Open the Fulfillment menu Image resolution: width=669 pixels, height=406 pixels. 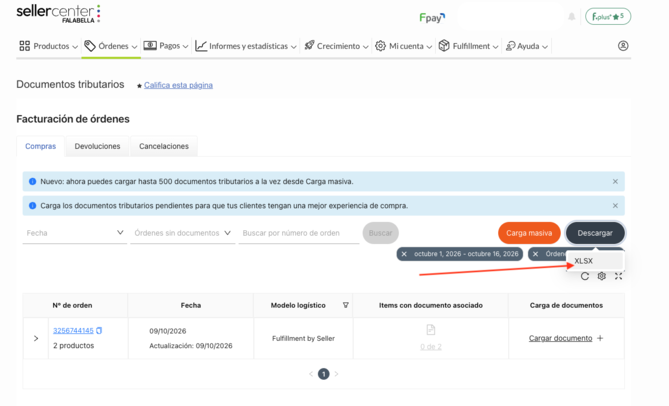pos(468,46)
